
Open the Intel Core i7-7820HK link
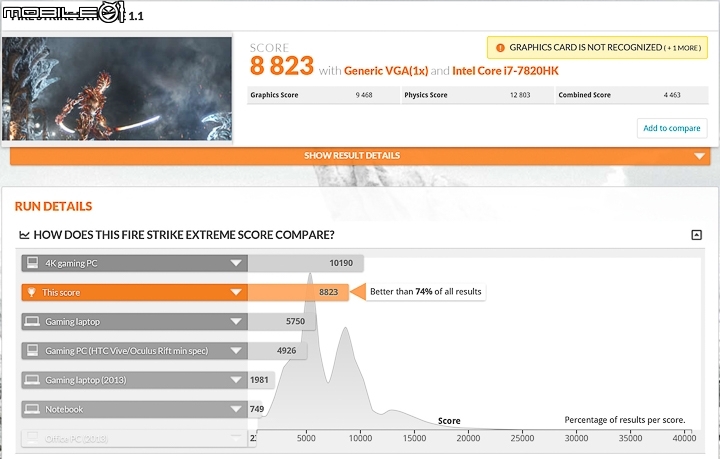click(505, 71)
